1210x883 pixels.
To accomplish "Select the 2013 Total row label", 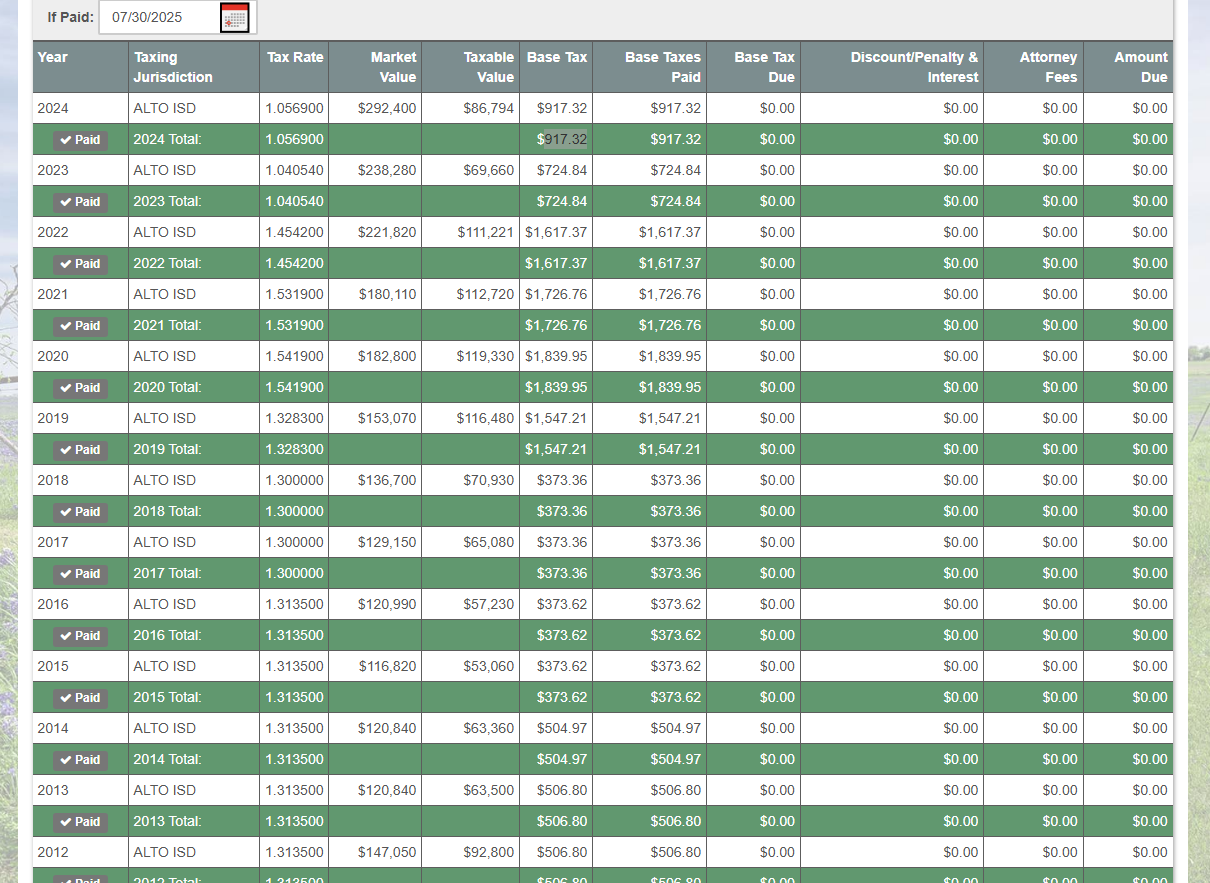I will (x=168, y=821).
